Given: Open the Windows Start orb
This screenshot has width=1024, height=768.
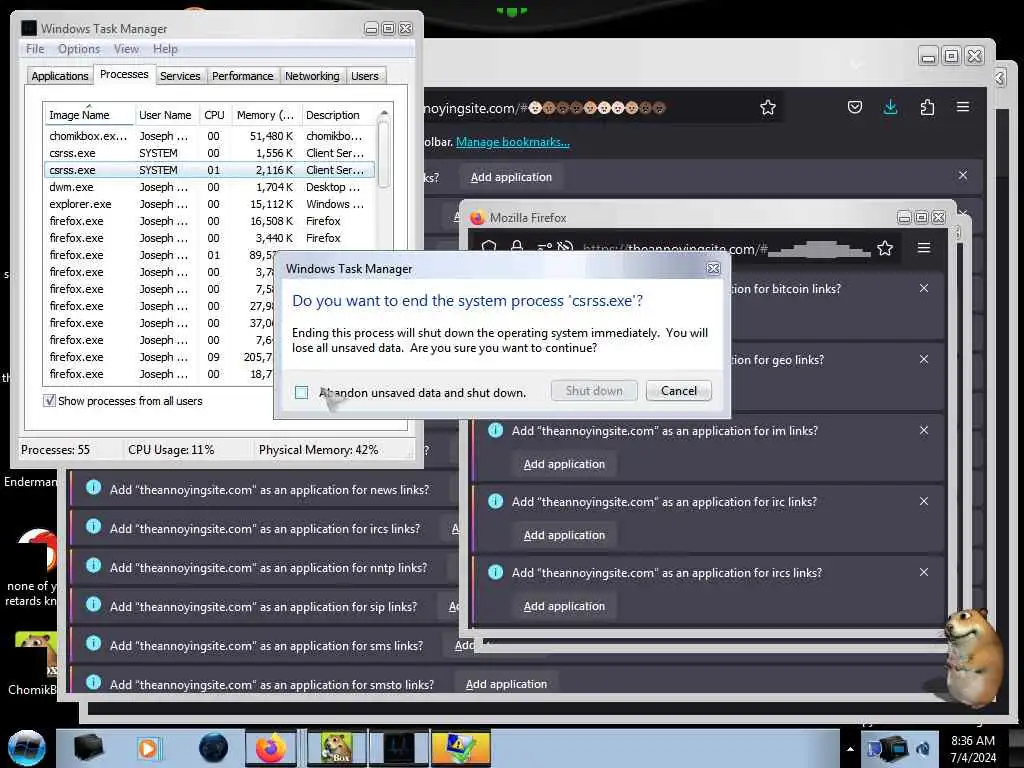Looking at the screenshot, I should pos(27,748).
